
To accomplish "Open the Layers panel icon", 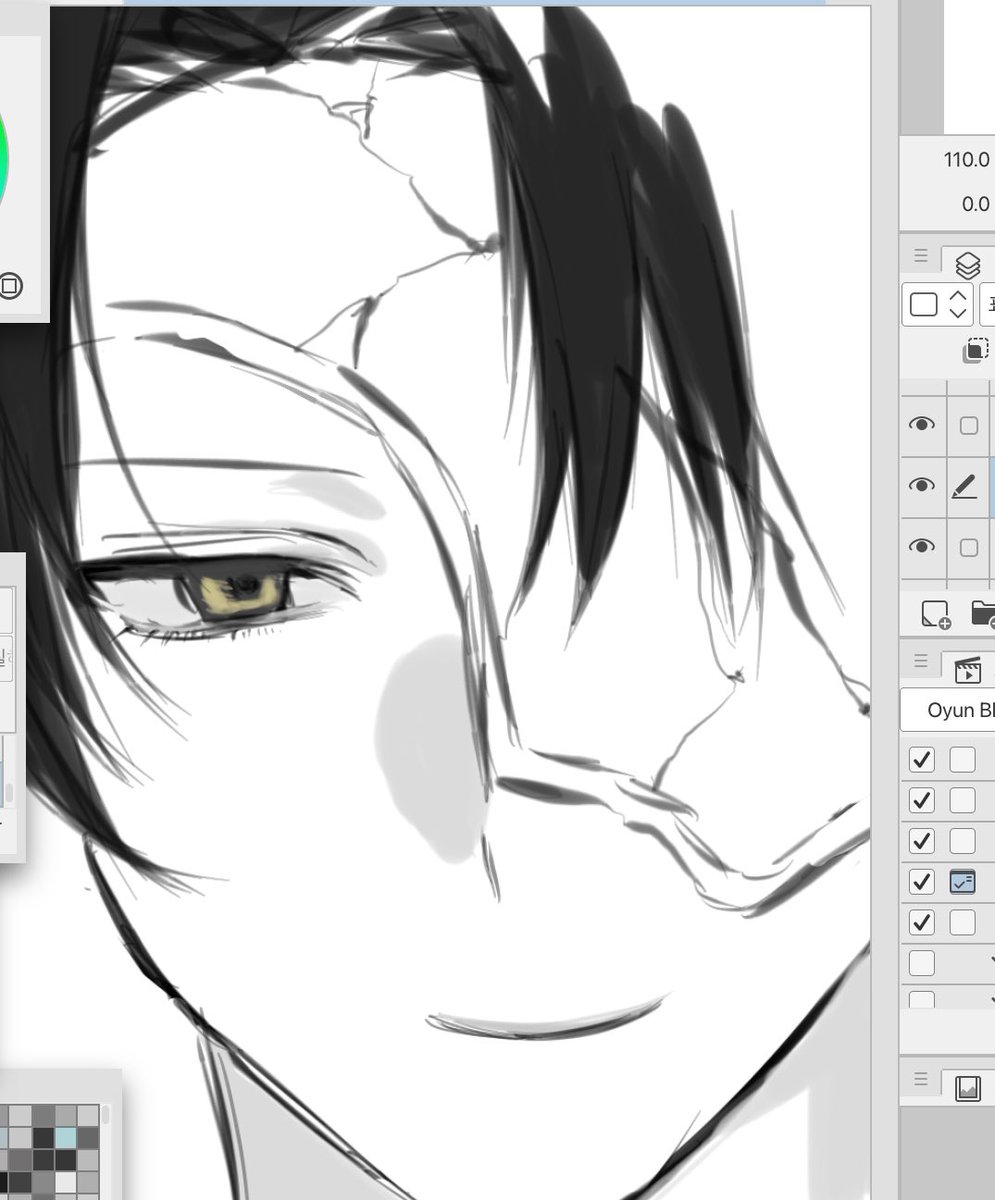I will click(x=967, y=265).
